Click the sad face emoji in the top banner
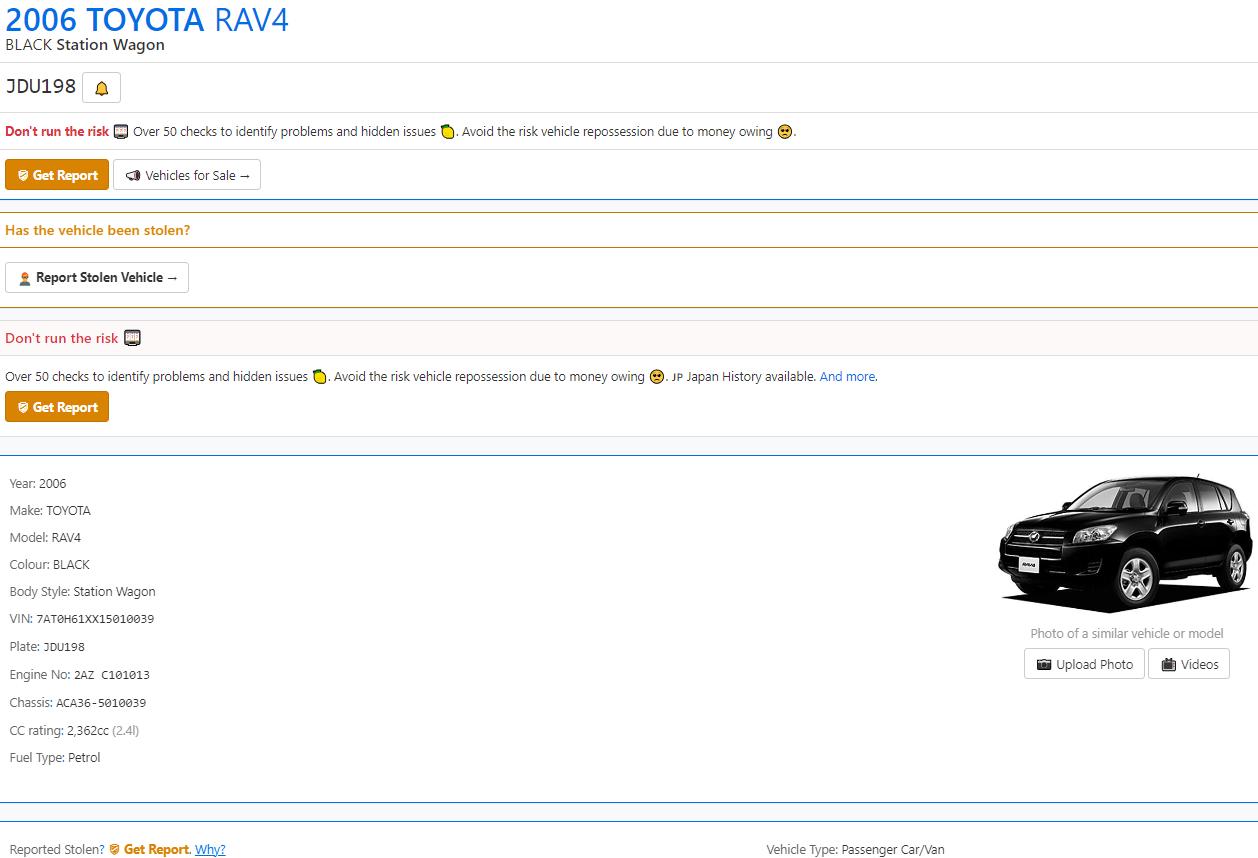Image resolution: width=1258 pixels, height=858 pixels. pyautogui.click(x=785, y=132)
